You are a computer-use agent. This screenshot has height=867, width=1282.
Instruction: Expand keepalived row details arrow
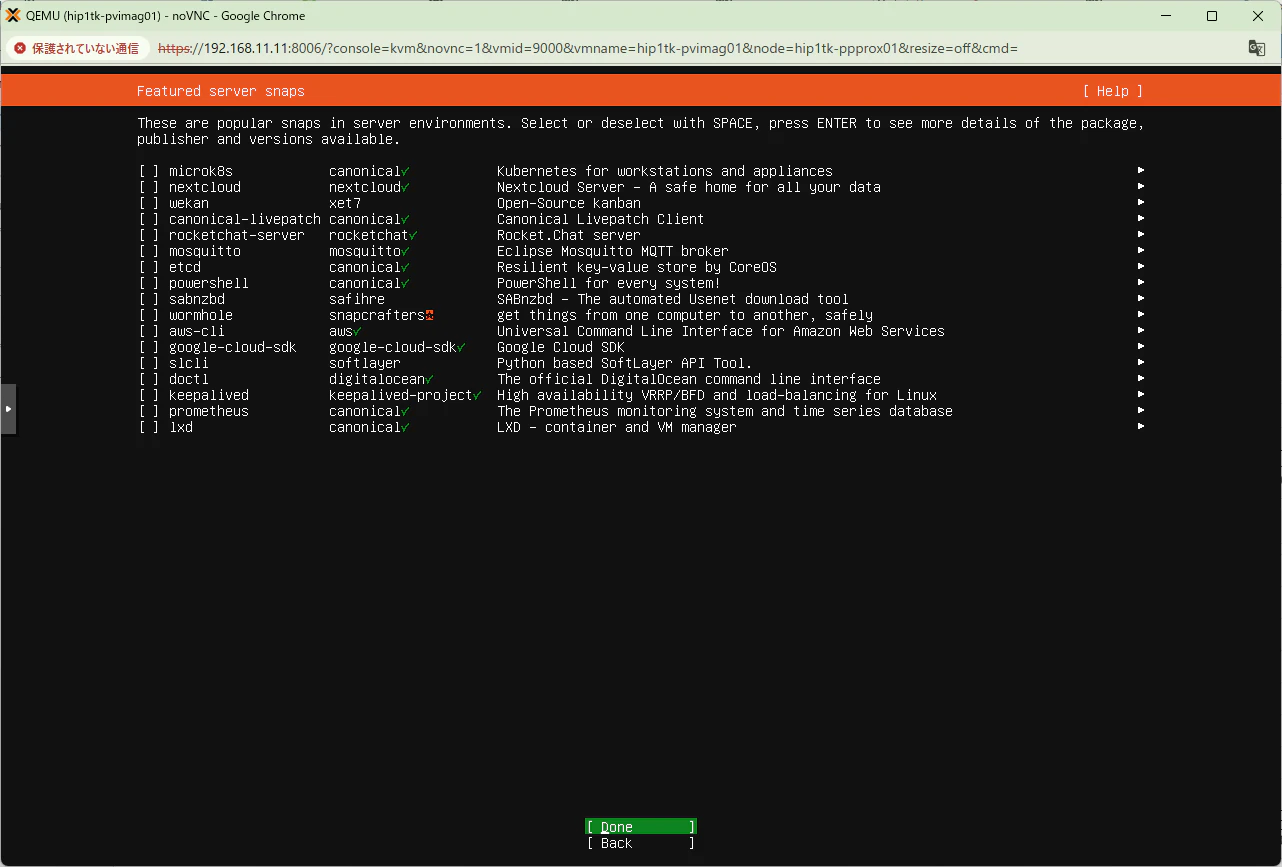pos(1141,395)
